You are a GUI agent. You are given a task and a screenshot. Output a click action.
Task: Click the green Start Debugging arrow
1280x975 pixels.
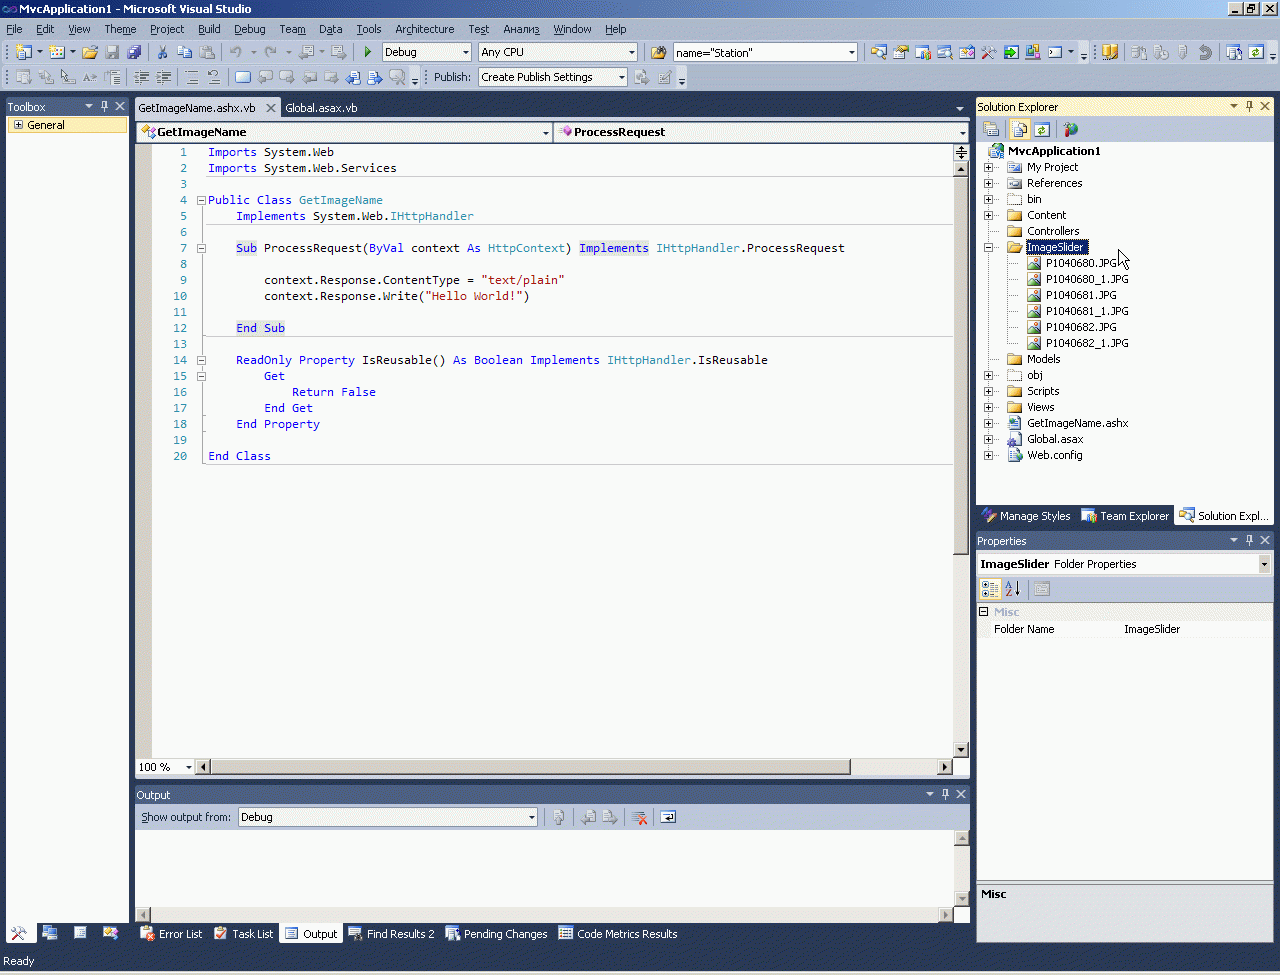coord(368,52)
